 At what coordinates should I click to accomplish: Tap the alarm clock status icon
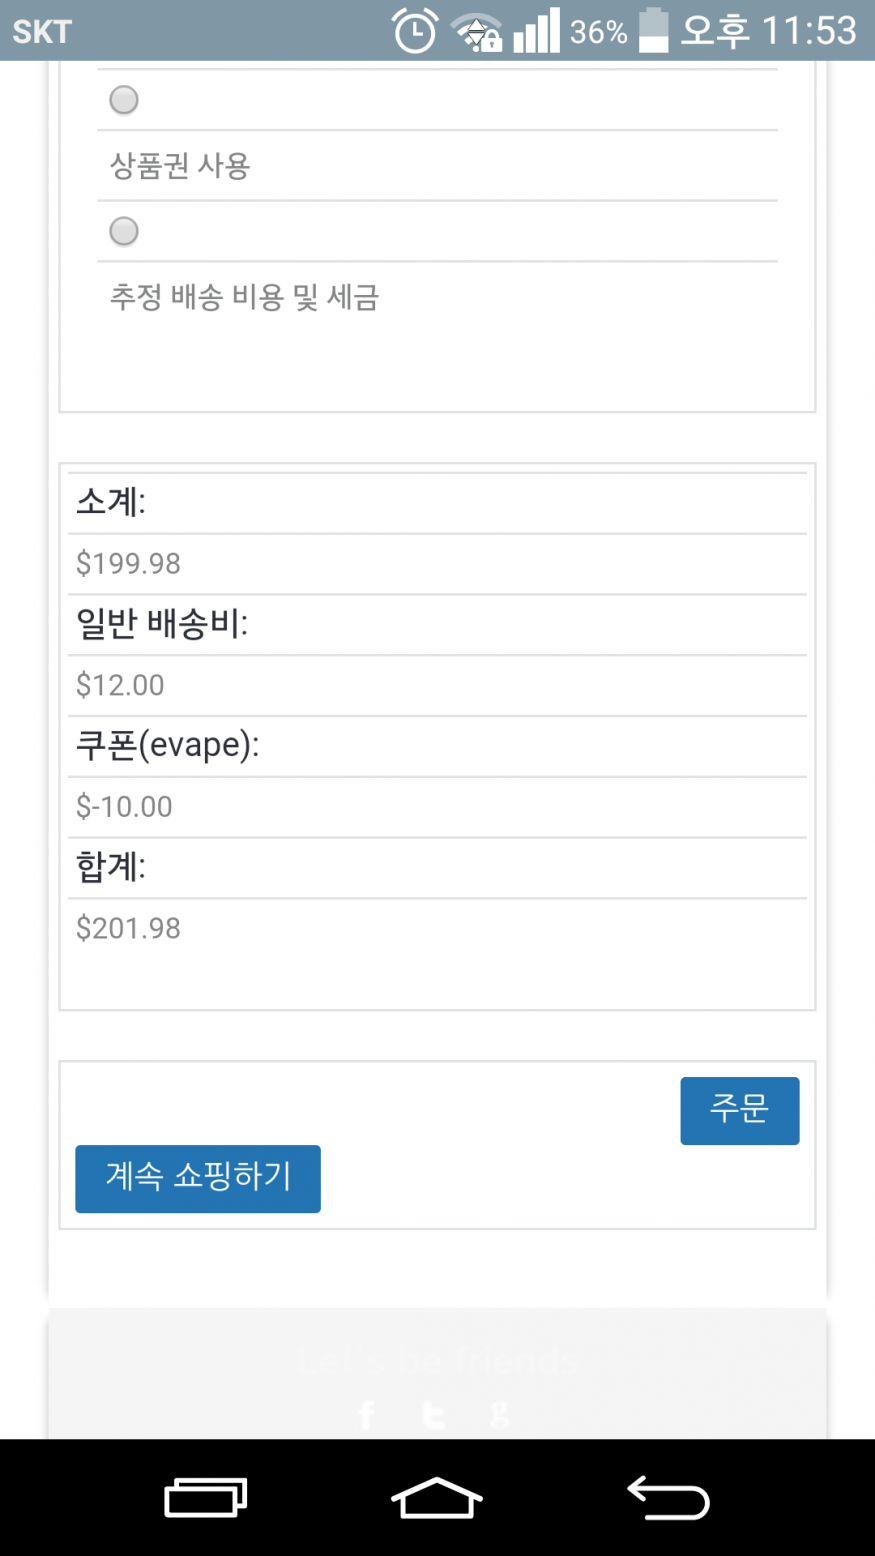[414, 31]
